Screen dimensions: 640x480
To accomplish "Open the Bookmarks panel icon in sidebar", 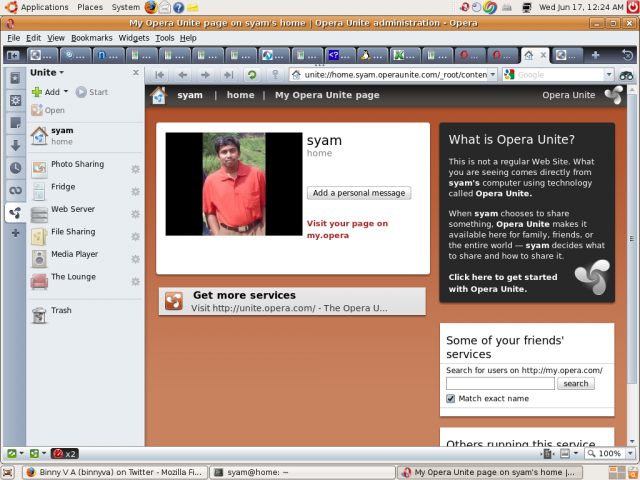I will (x=16, y=78).
